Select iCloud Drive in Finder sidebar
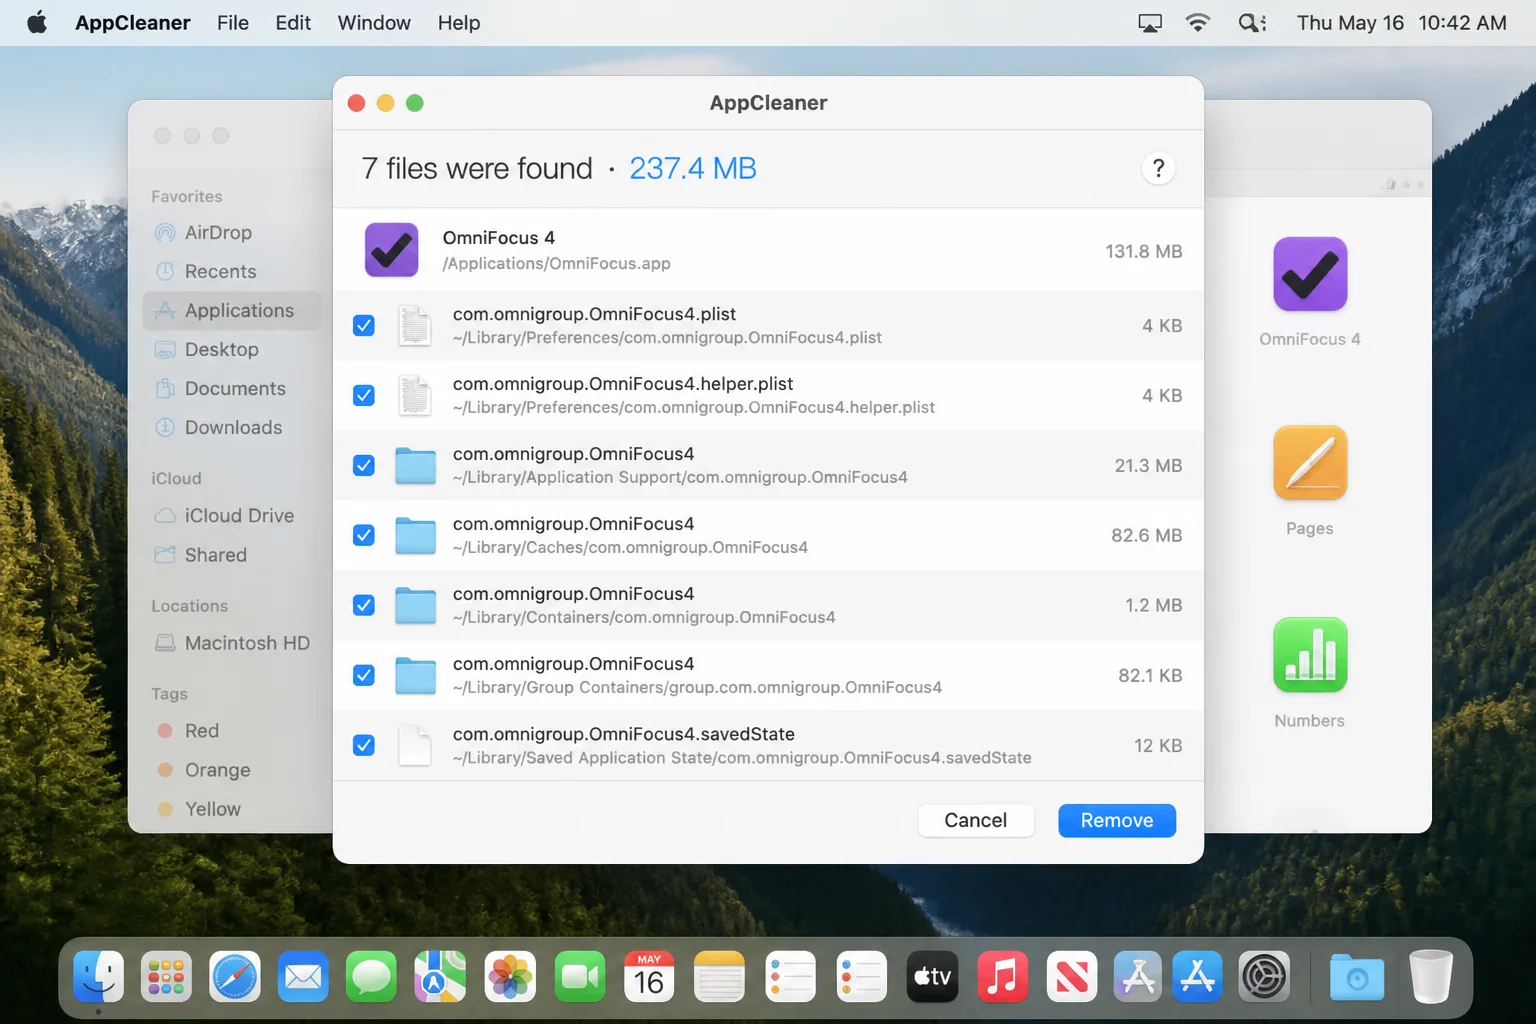 click(x=232, y=516)
